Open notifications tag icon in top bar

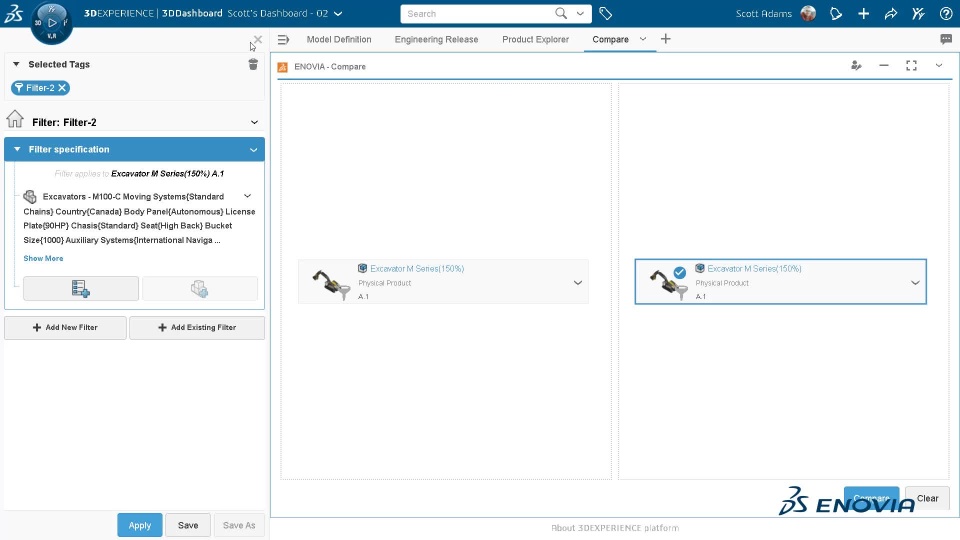pos(836,13)
